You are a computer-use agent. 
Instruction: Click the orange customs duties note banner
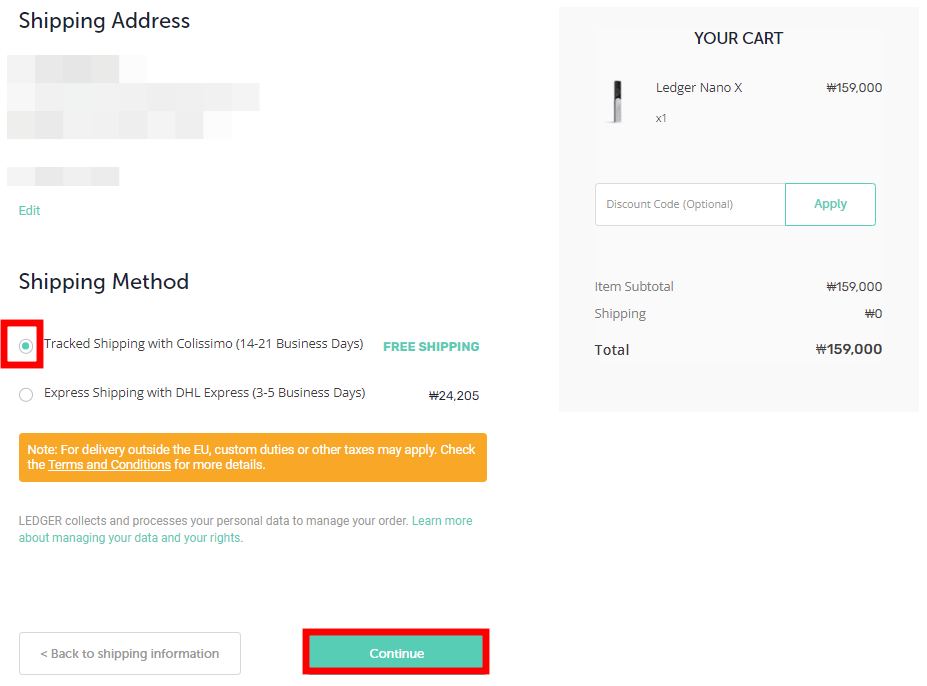[x=253, y=457]
